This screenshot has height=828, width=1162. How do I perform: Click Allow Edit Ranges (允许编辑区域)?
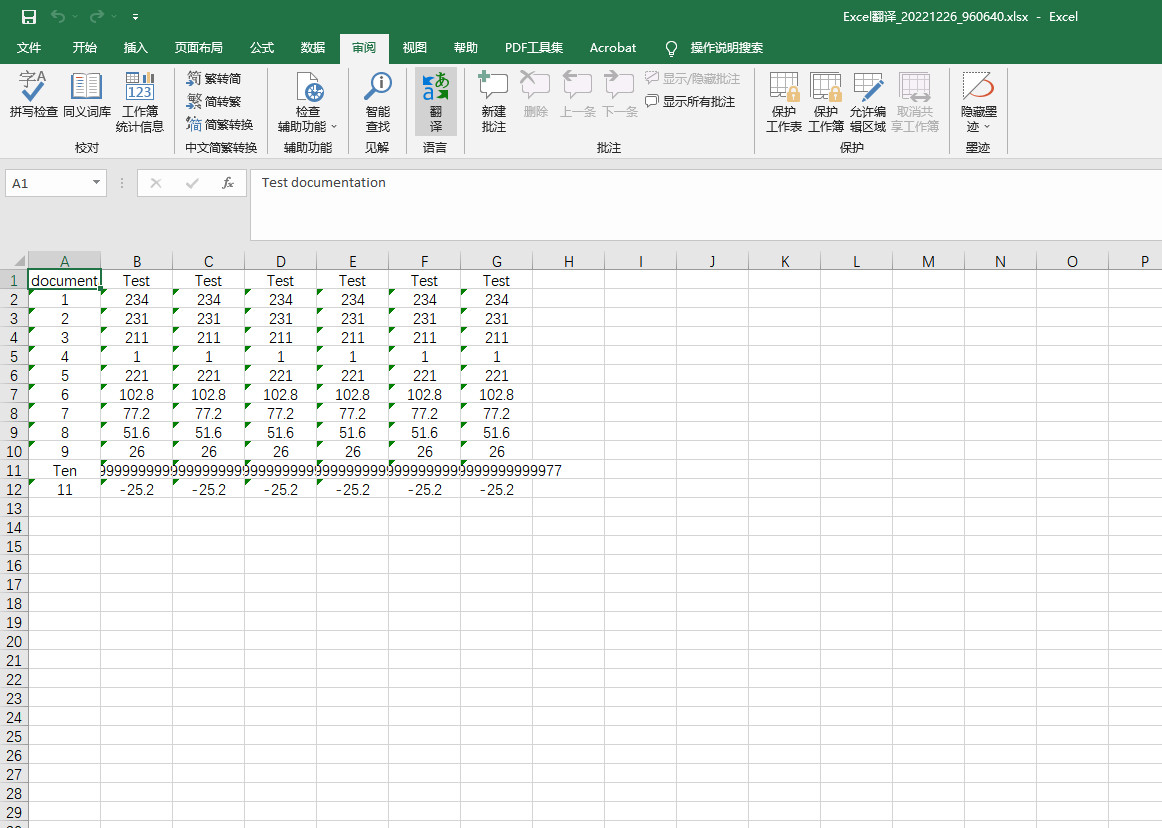[x=868, y=102]
